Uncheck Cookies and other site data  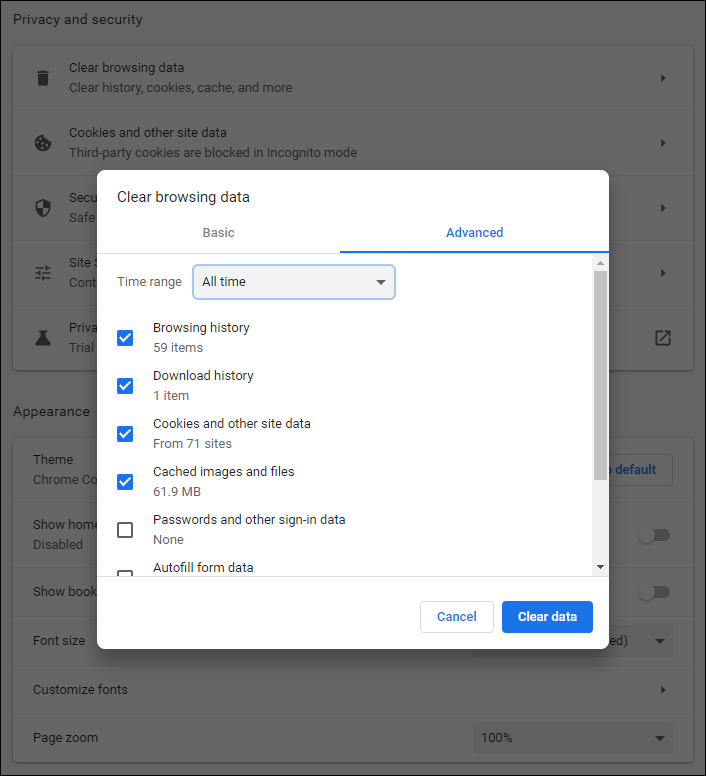pyautogui.click(x=125, y=434)
